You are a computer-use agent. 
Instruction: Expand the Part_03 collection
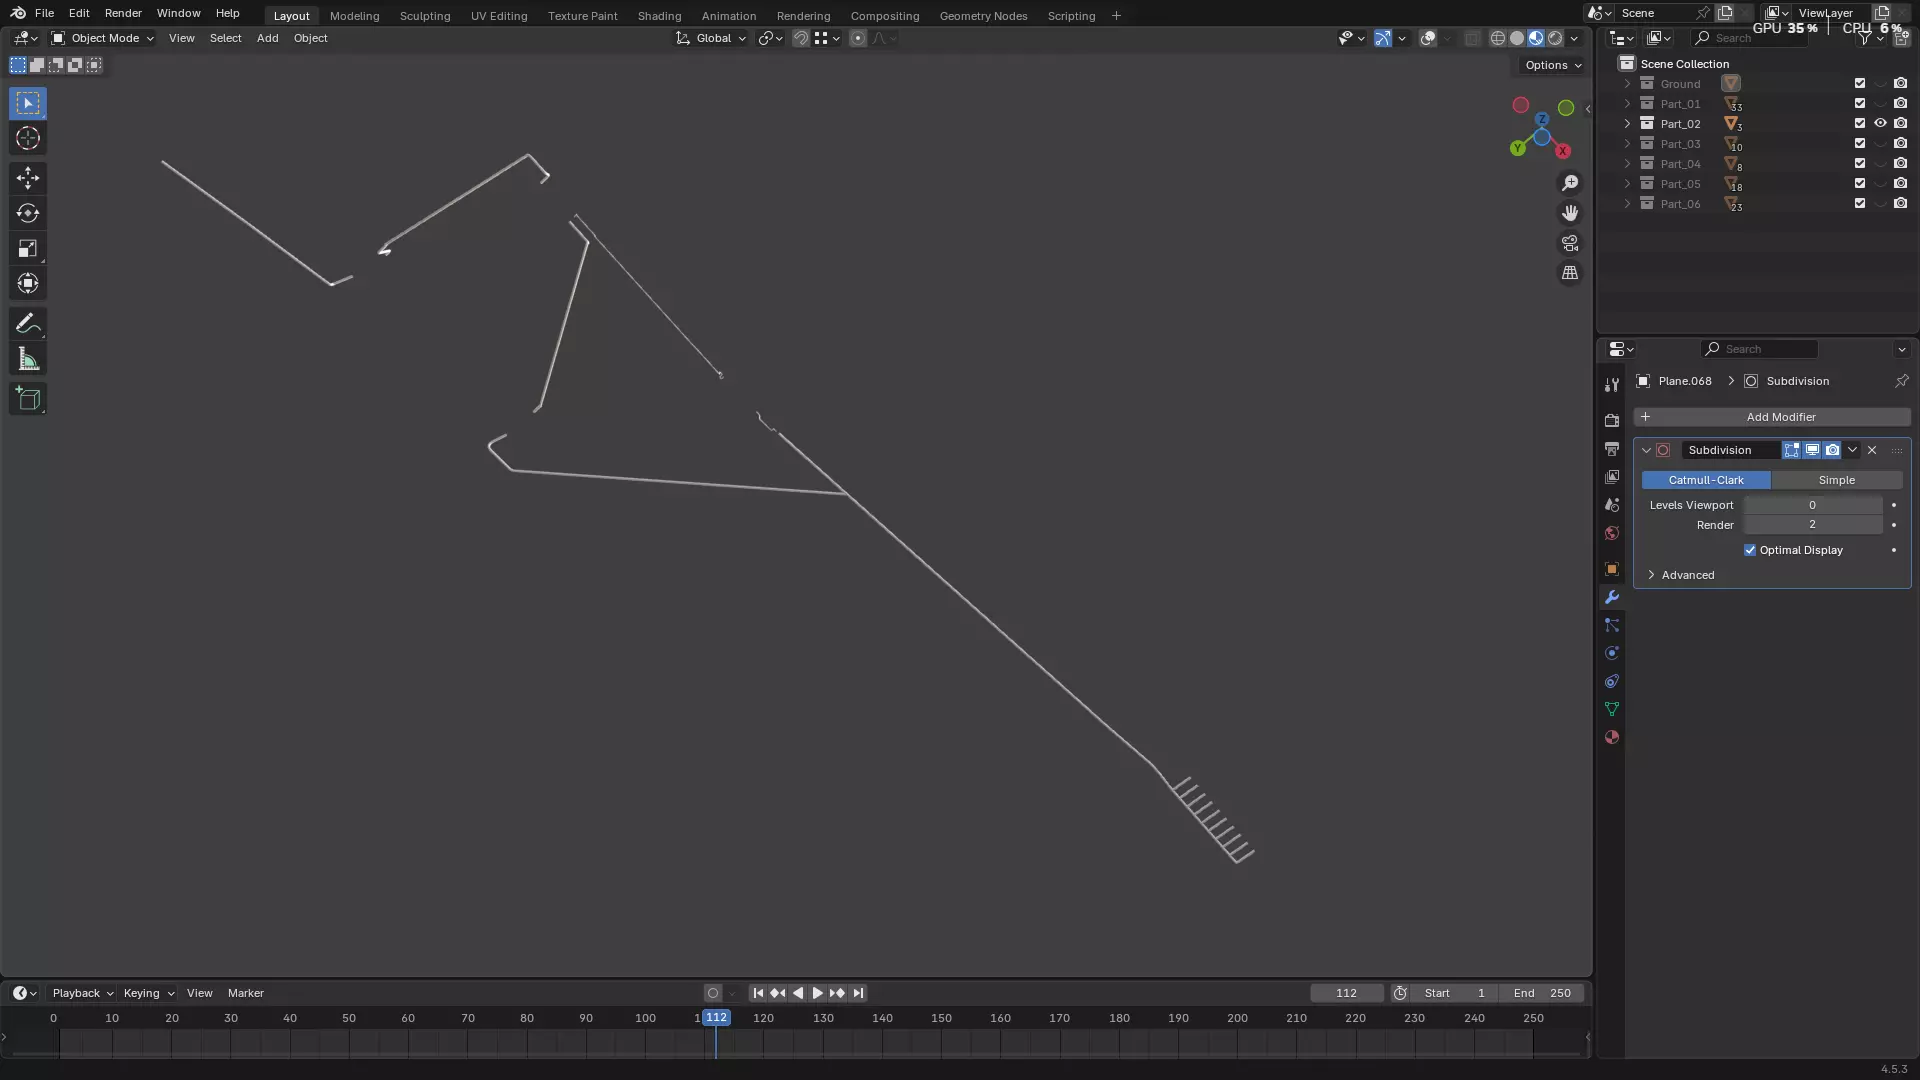coord(1627,144)
